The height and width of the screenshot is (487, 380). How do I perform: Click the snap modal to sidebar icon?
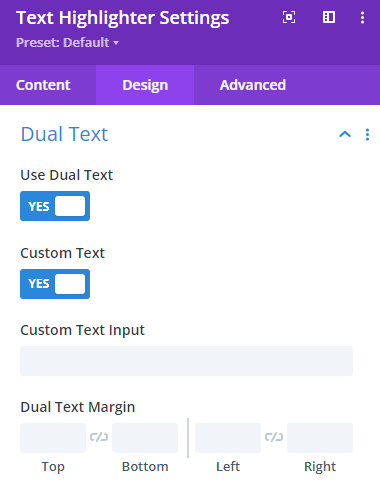[329, 17]
